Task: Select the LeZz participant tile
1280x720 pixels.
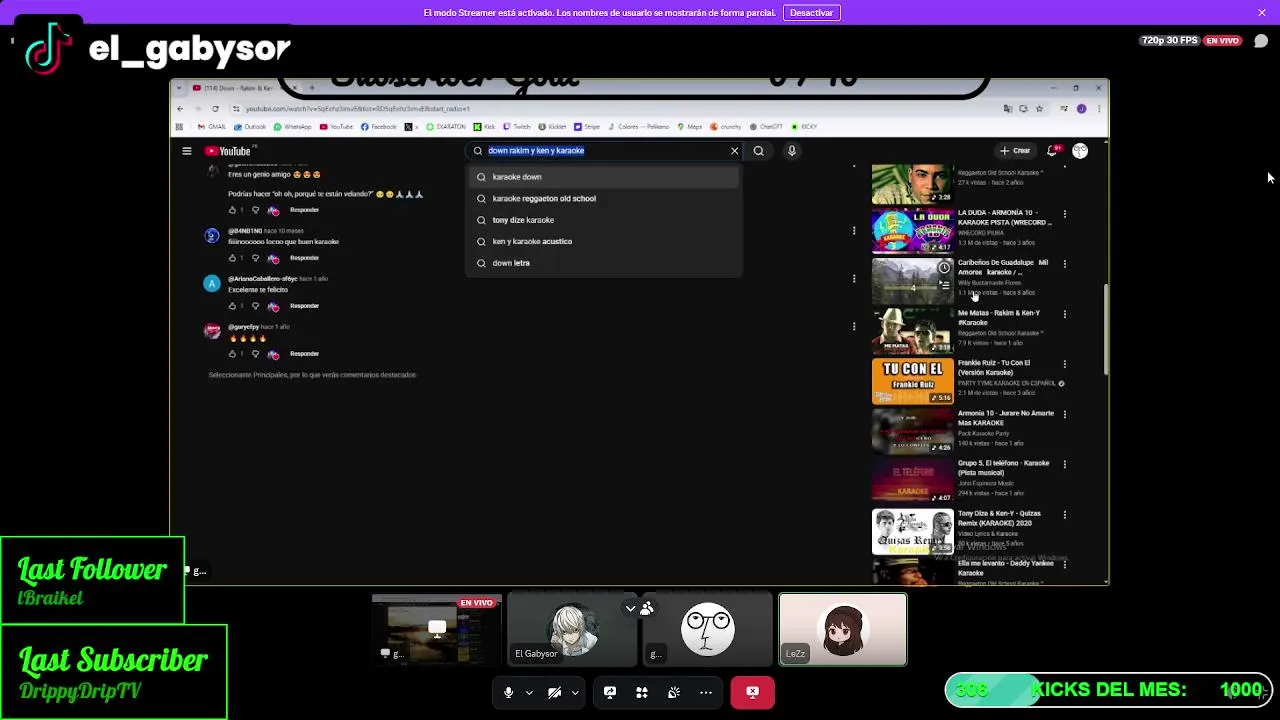Action: click(x=843, y=629)
